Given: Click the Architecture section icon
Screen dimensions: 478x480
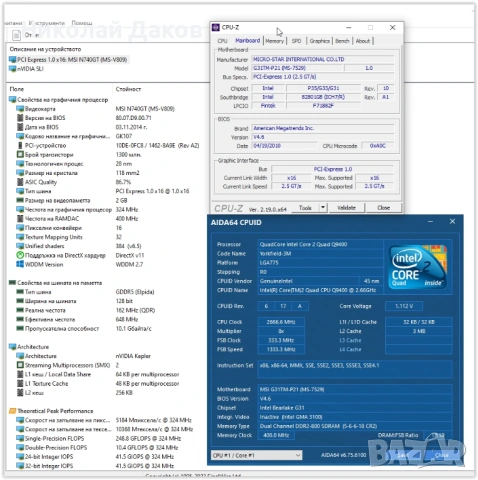Looking at the screenshot, I should [x=13, y=347].
